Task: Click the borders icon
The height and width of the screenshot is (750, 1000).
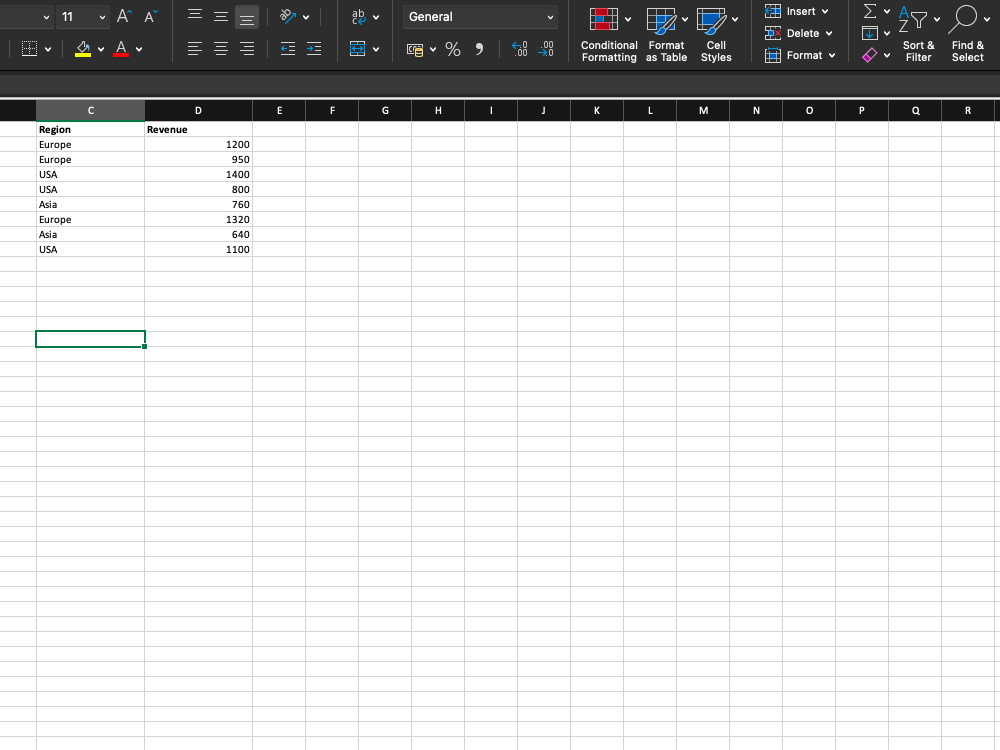Action: pyautogui.click(x=29, y=48)
